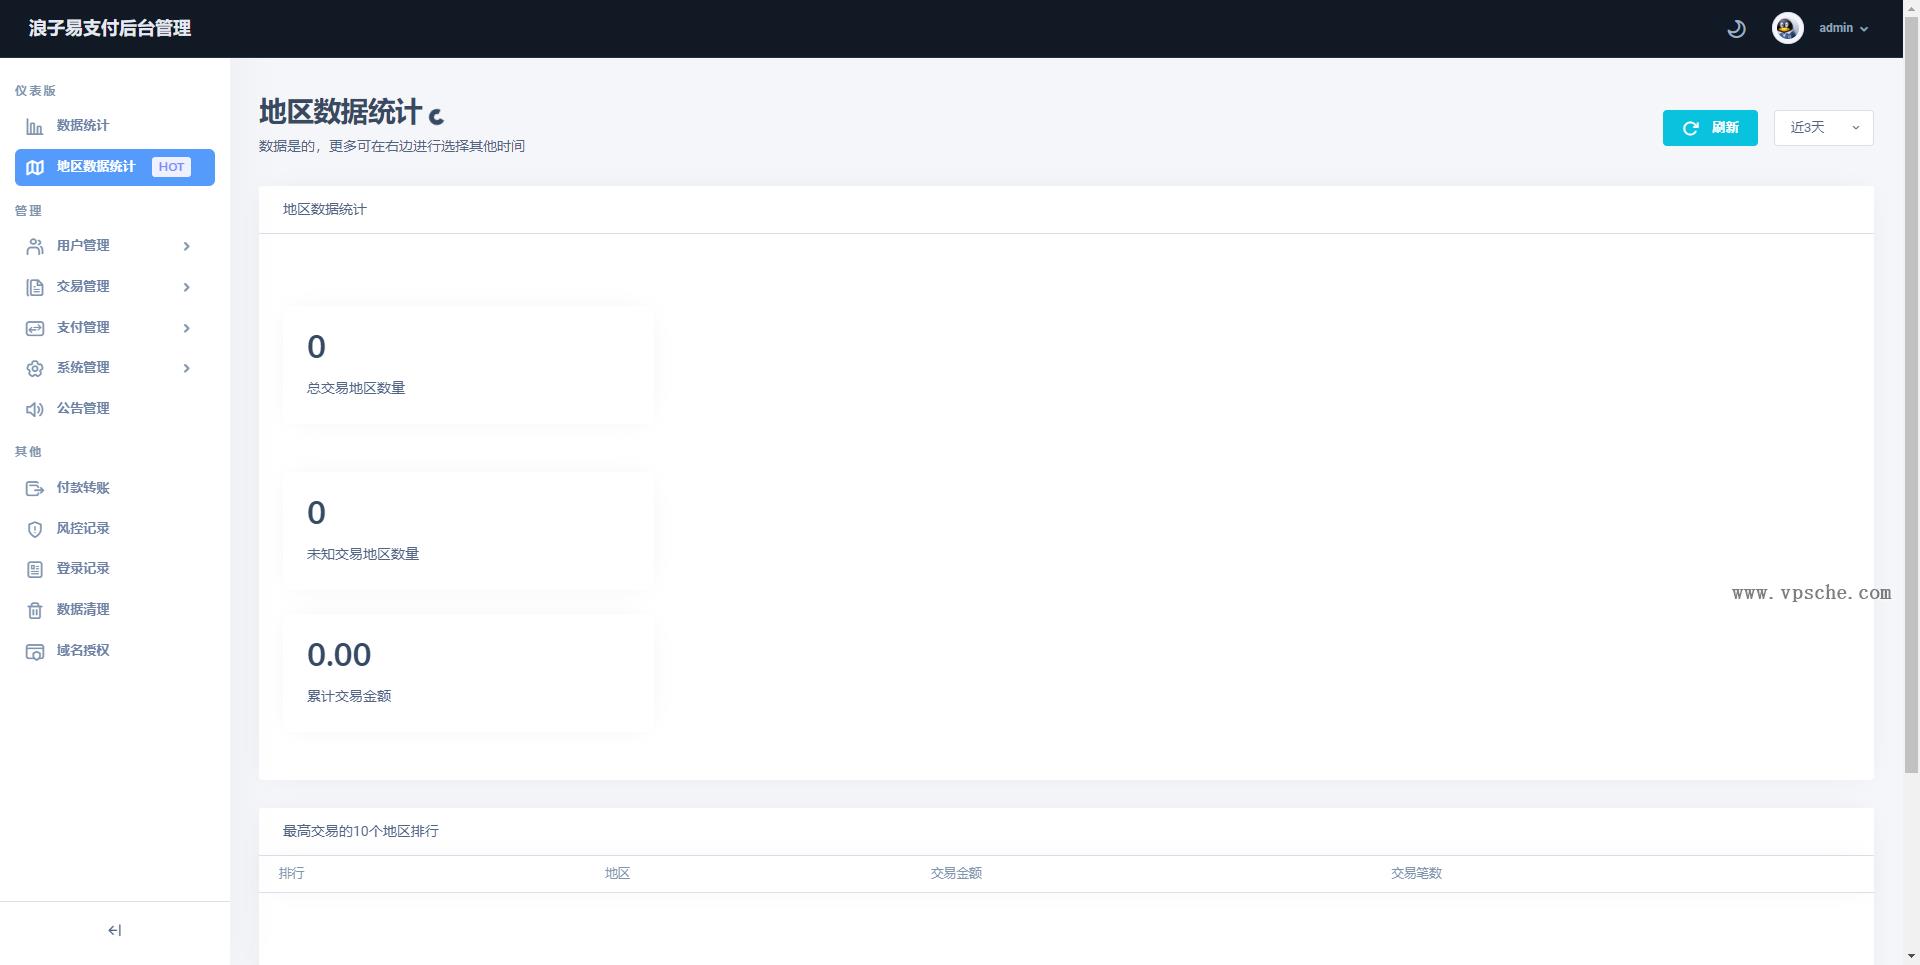Expand the 用户管理 submenu chevron

coord(186,246)
